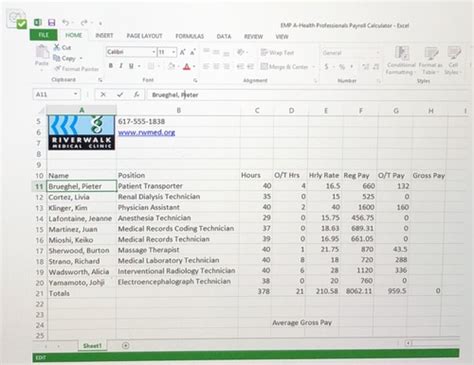Image resolution: width=474 pixels, height=365 pixels.
Task: Open the Font Color dropdown arrow
Action: (194, 67)
